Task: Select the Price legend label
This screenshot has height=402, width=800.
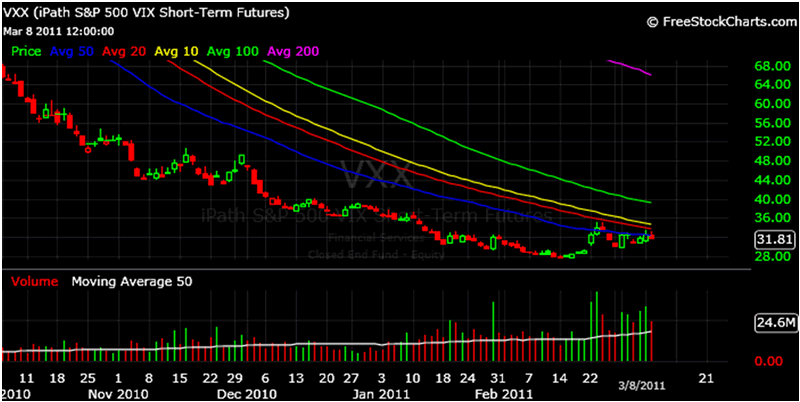Action: click(x=27, y=51)
